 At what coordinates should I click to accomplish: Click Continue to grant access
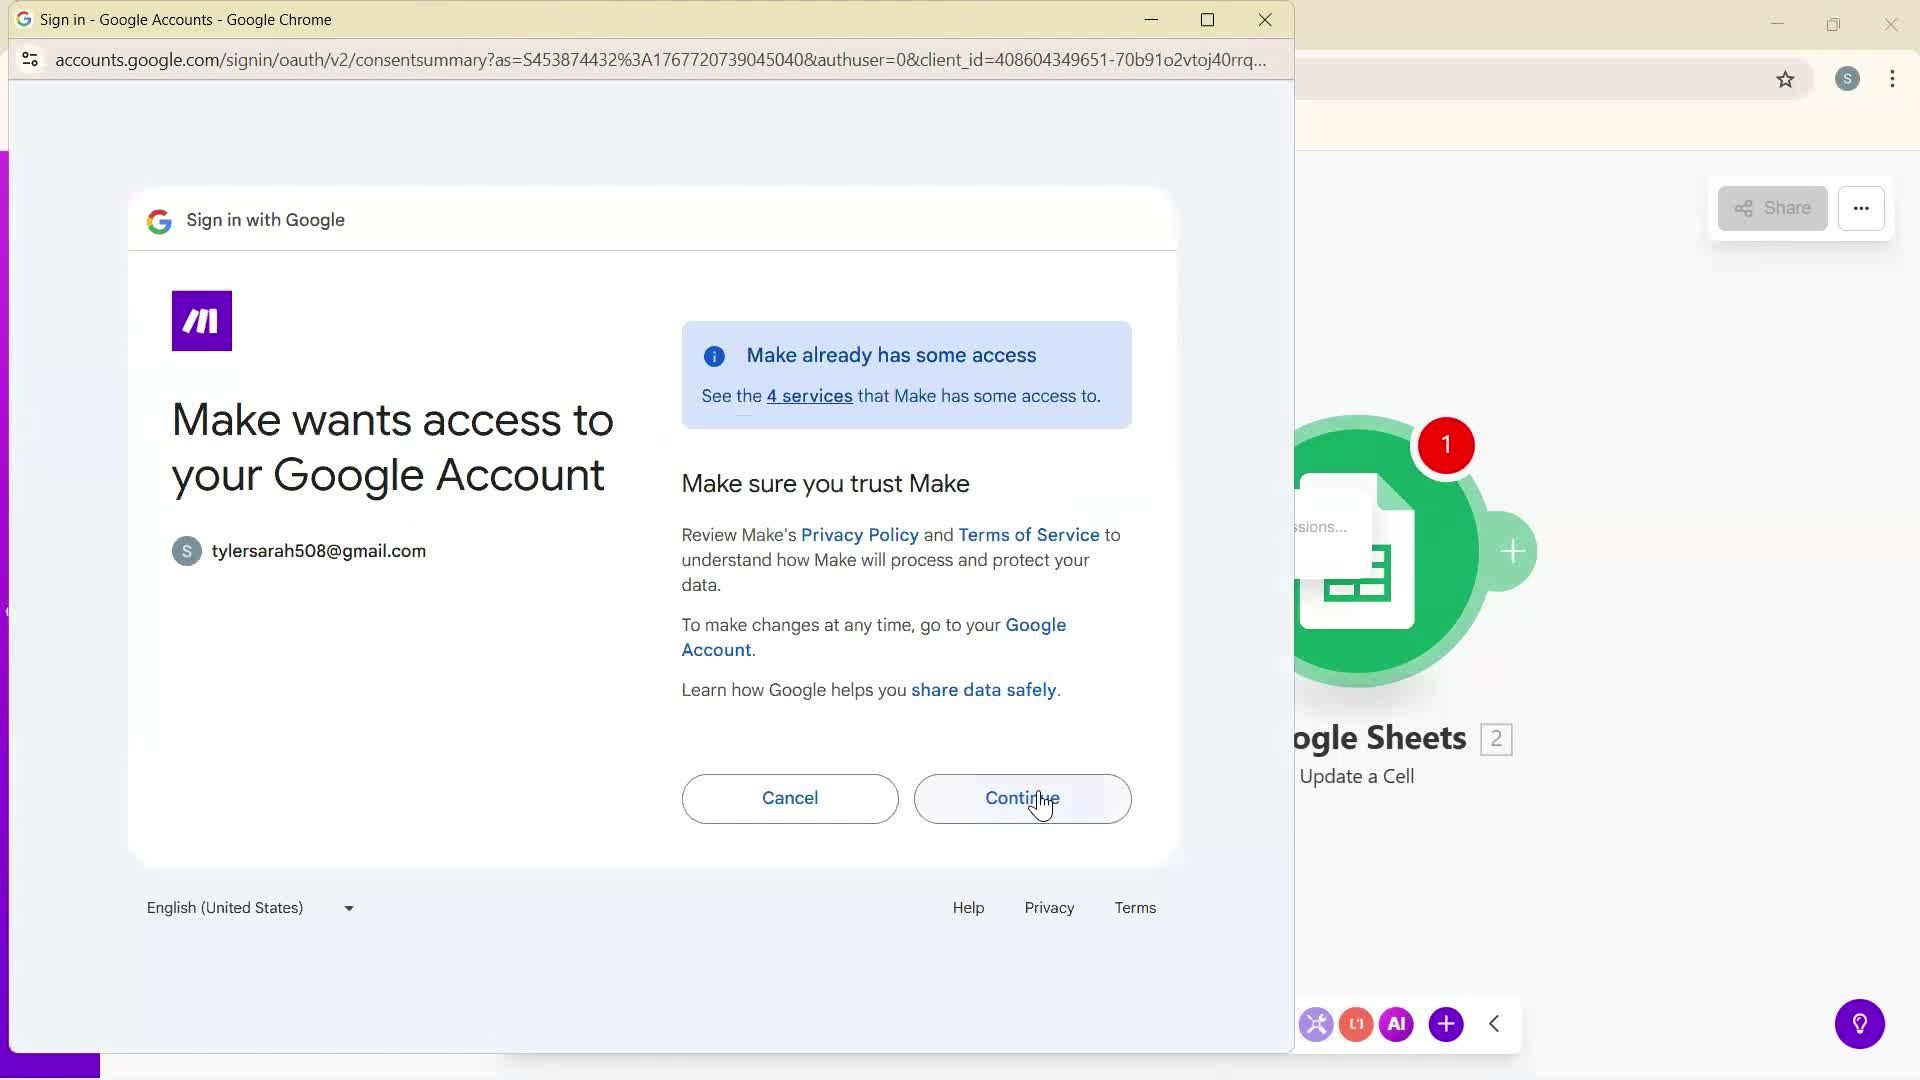click(1022, 798)
